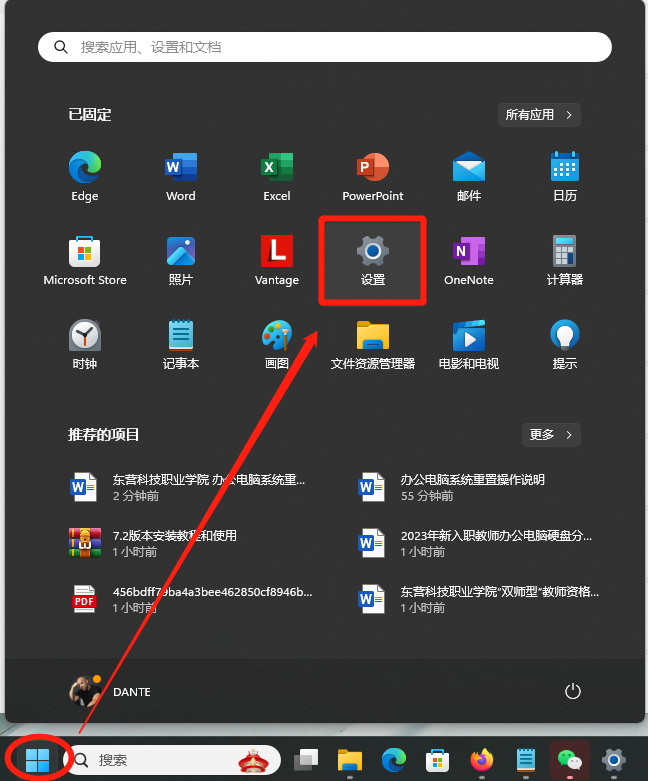Open 办公电脑系统重置操作说明 document
Screen dimensions: 648x781
click(x=452, y=487)
